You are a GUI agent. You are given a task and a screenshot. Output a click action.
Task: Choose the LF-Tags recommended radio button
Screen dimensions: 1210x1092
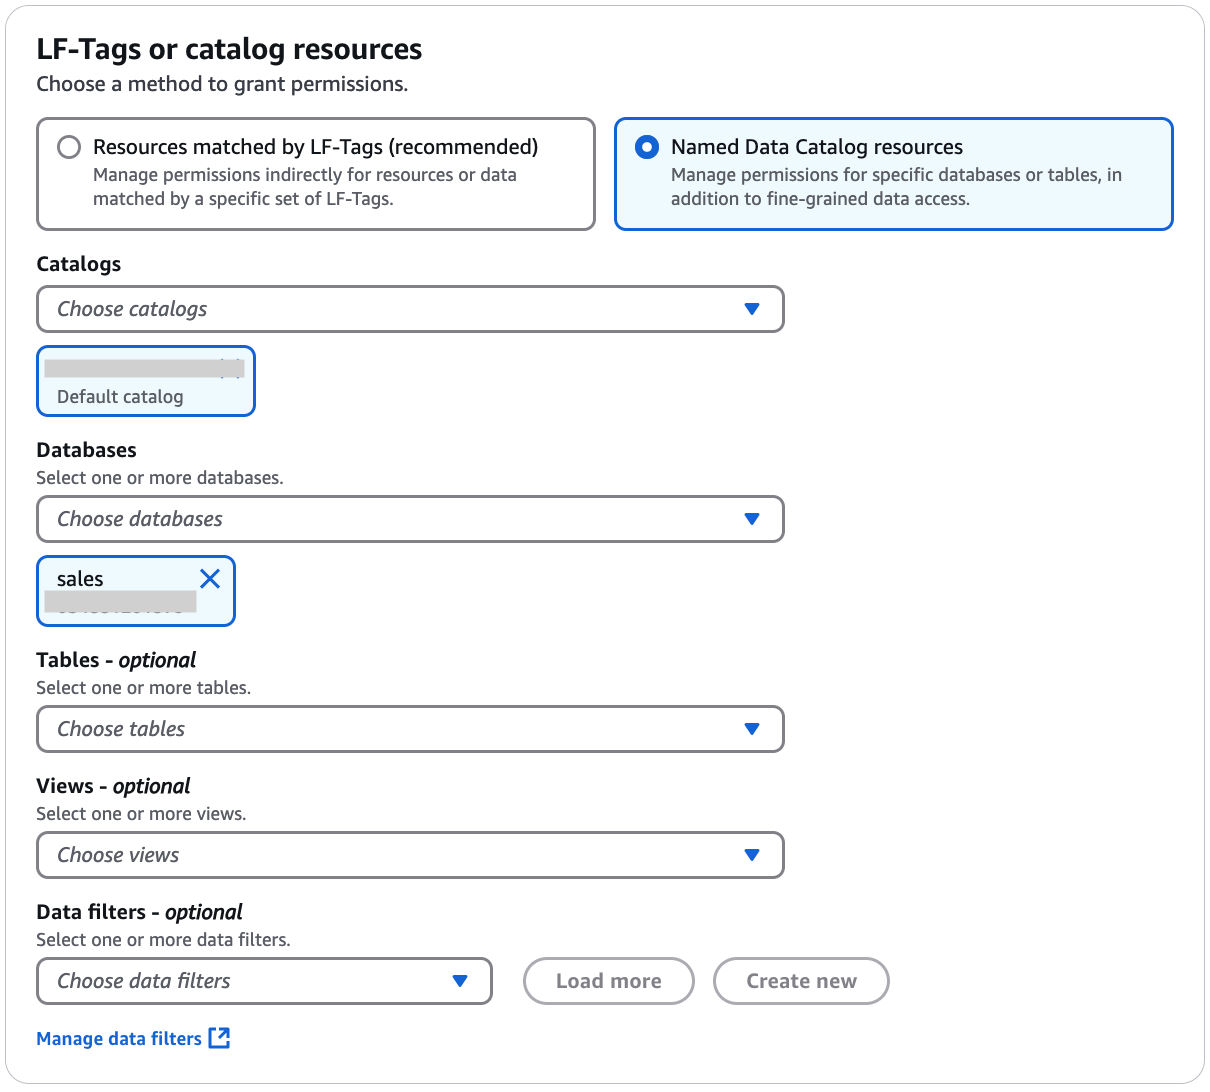68,147
